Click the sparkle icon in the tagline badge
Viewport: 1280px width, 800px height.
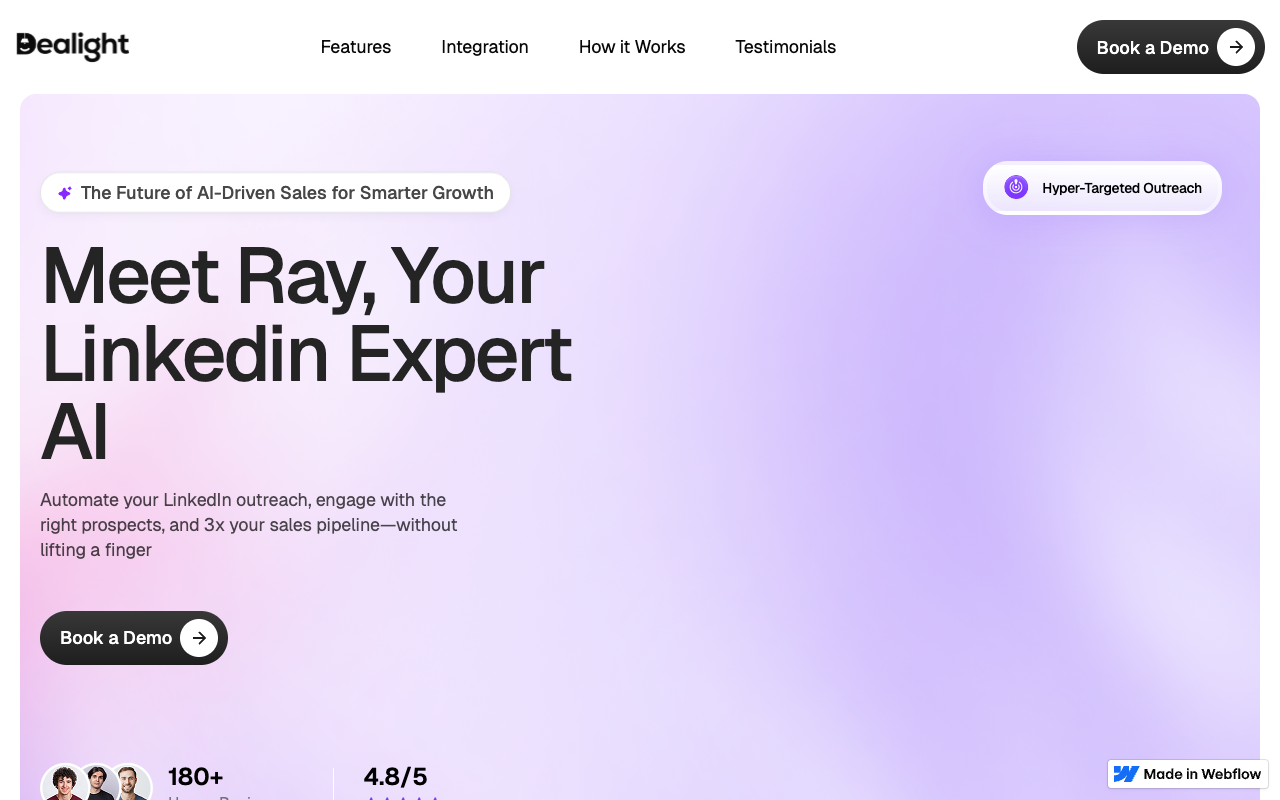click(x=65, y=193)
